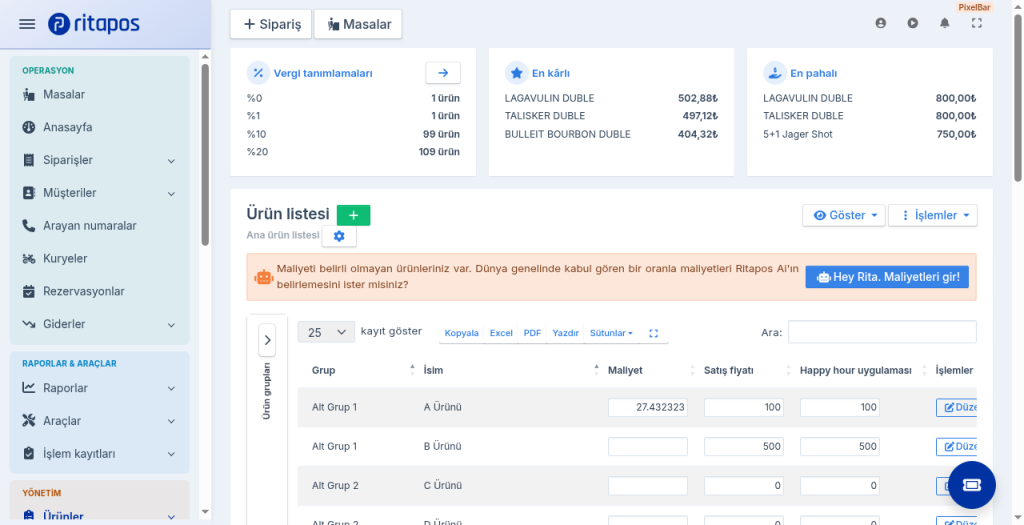This screenshot has height=525, width=1024.
Task: Export the table with PDF button
Action: (x=532, y=333)
